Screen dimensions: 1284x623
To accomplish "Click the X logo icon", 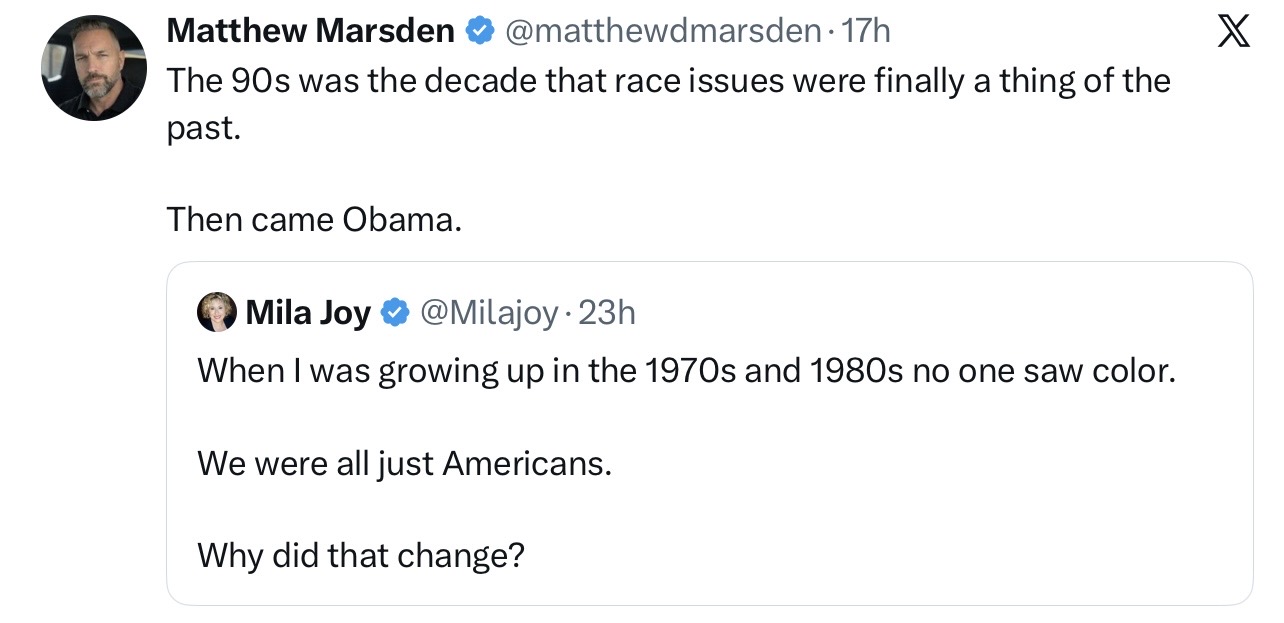I will tap(1234, 34).
